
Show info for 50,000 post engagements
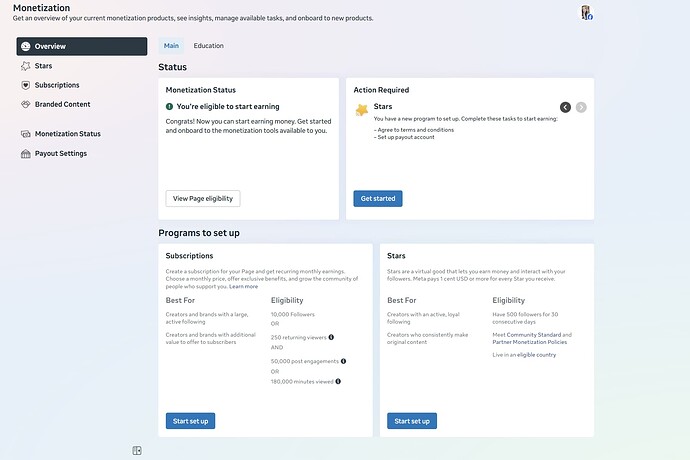[343, 361]
